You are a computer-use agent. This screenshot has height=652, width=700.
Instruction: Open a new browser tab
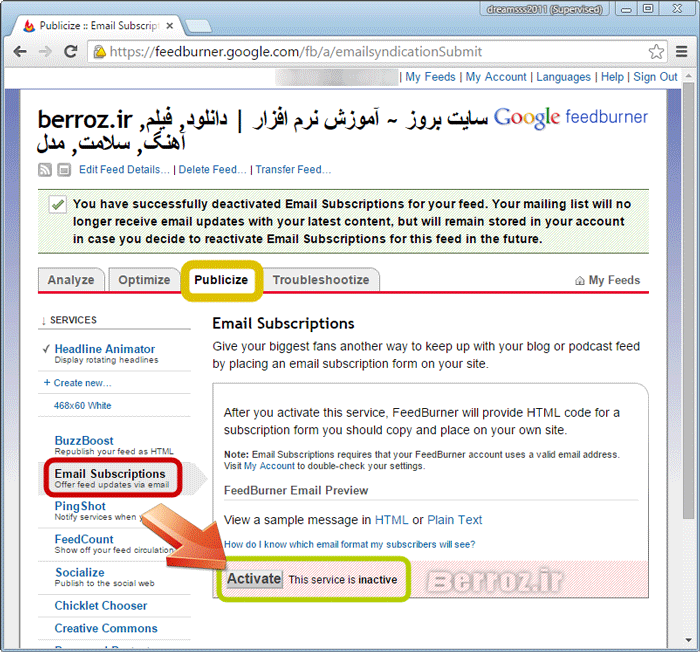point(198,26)
